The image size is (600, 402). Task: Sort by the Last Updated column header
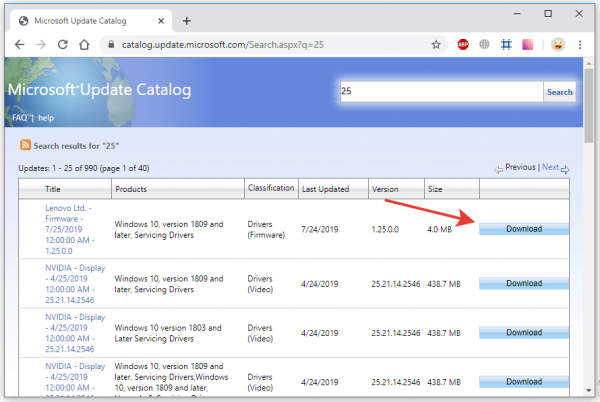pyautogui.click(x=325, y=189)
